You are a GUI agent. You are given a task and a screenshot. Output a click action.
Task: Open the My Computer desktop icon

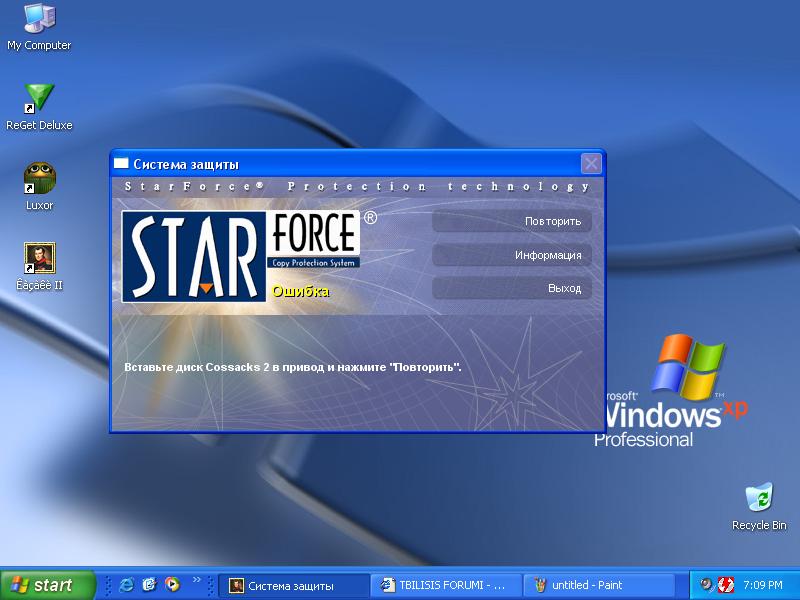point(39,27)
